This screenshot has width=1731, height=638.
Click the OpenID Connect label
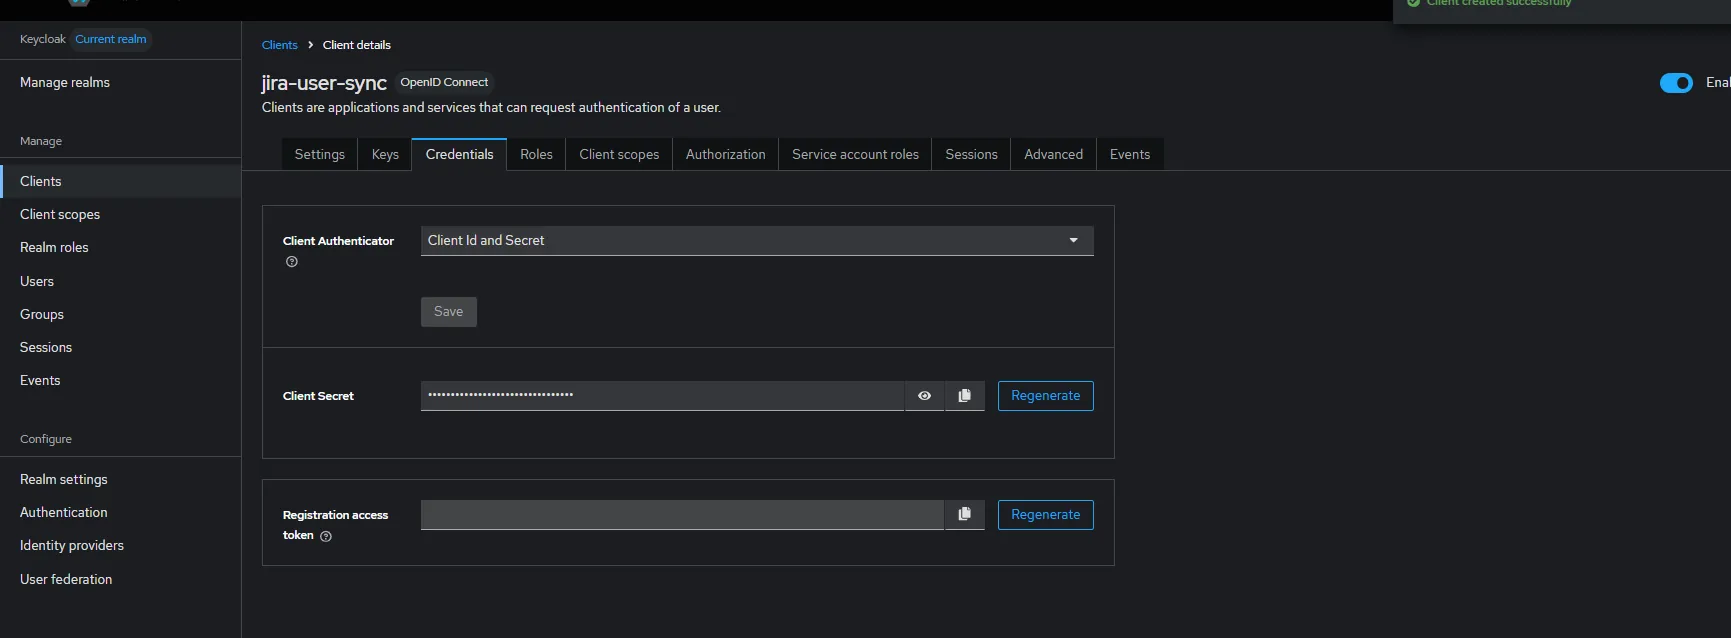444,83
